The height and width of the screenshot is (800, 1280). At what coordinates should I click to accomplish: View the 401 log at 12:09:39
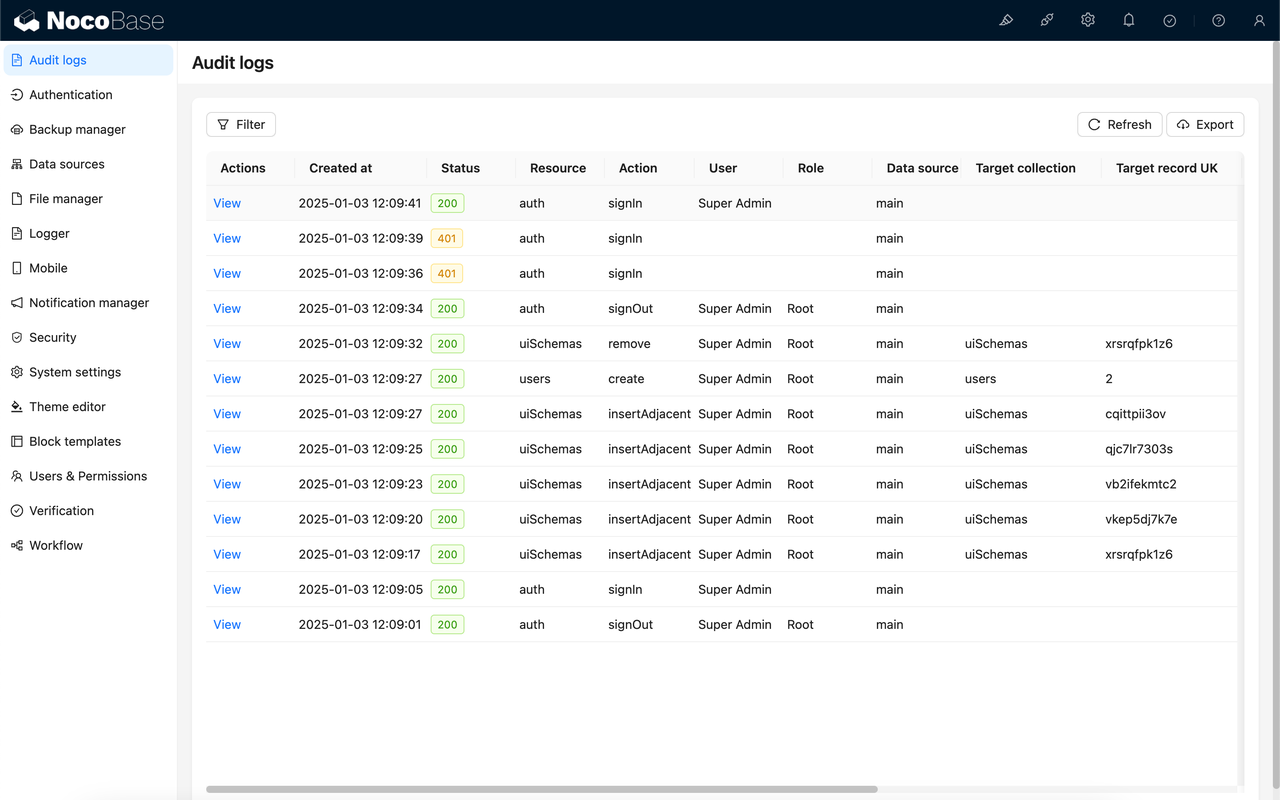coord(227,238)
